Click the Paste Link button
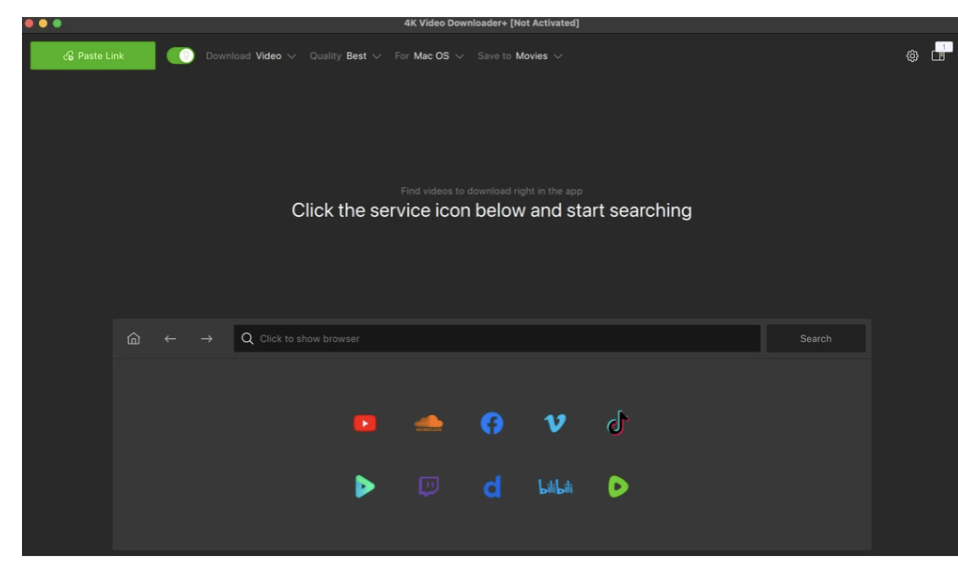958x562 pixels. click(92, 56)
